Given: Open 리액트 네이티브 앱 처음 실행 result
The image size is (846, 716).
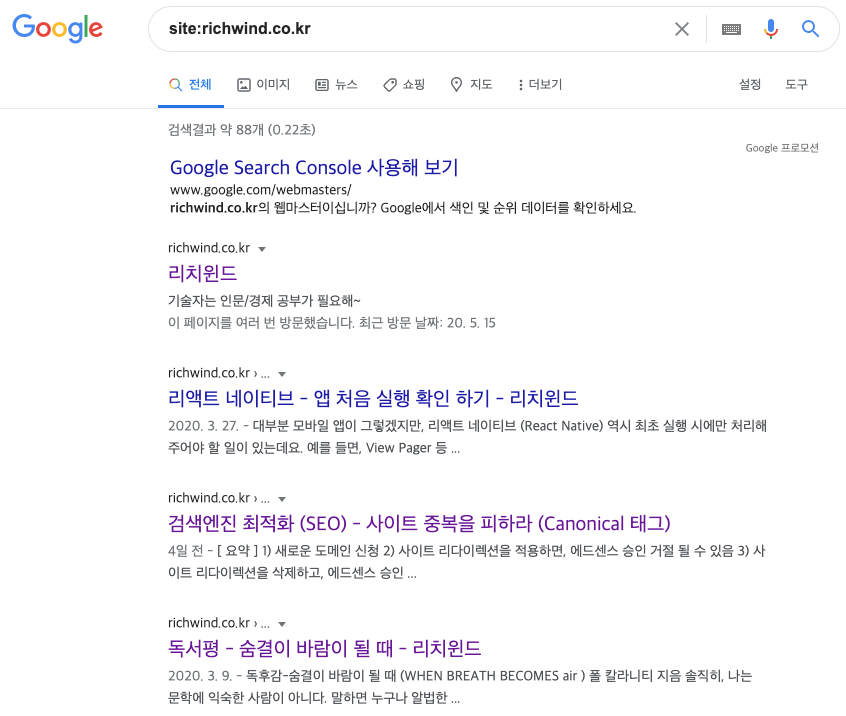Looking at the screenshot, I should [373, 398].
